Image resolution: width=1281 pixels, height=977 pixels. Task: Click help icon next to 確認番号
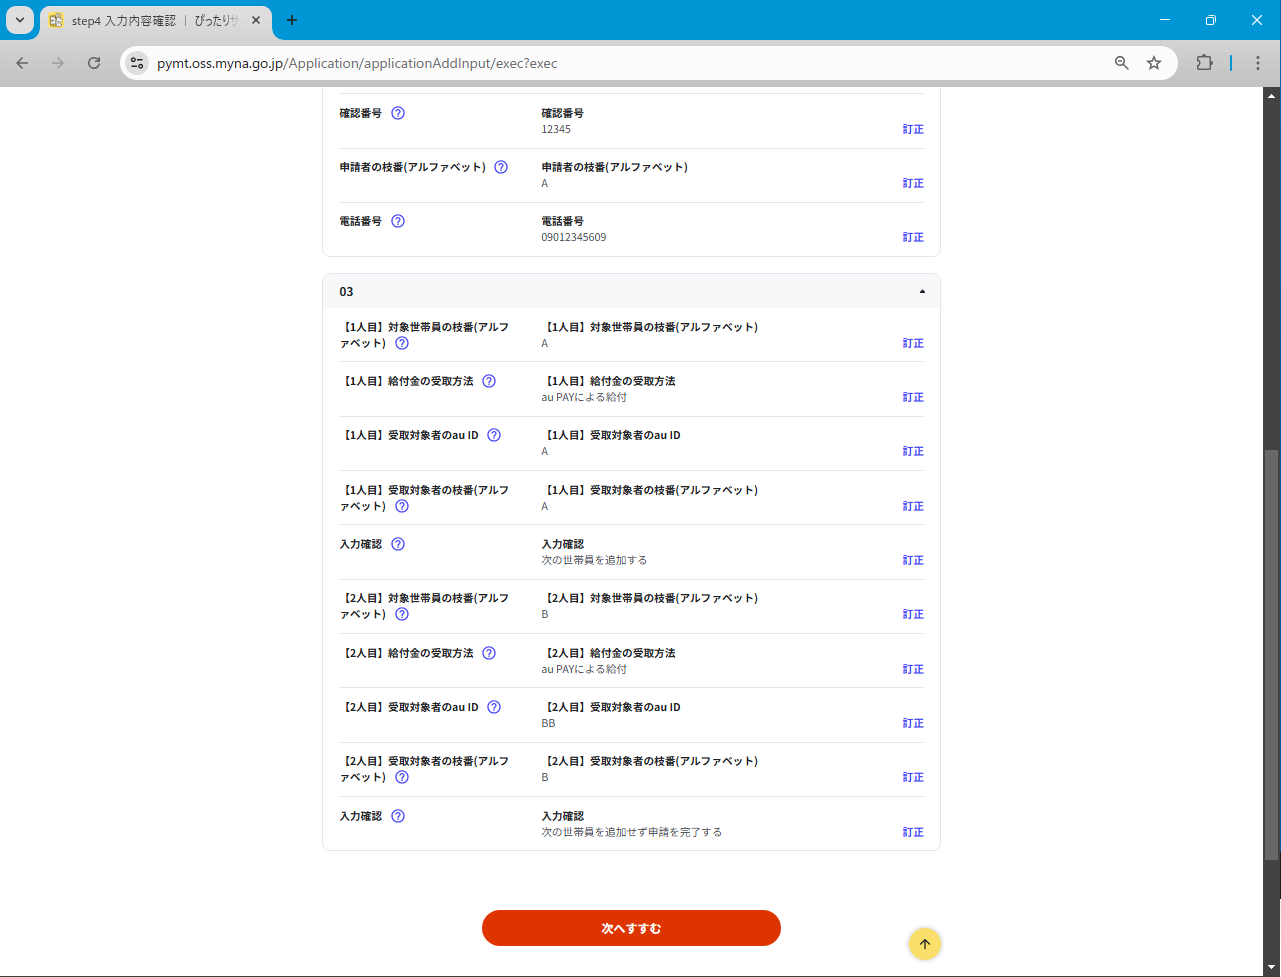pos(398,113)
